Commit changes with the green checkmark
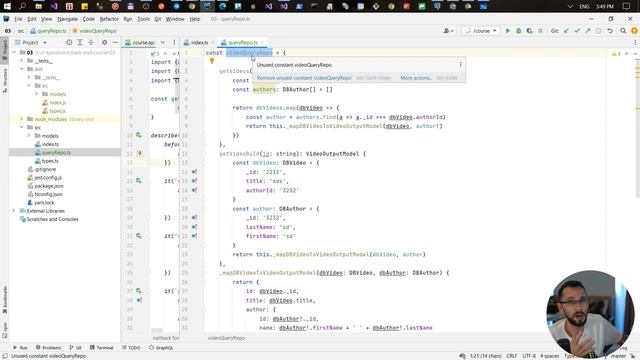Image resolution: width=640 pixels, height=360 pixels. [577, 31]
